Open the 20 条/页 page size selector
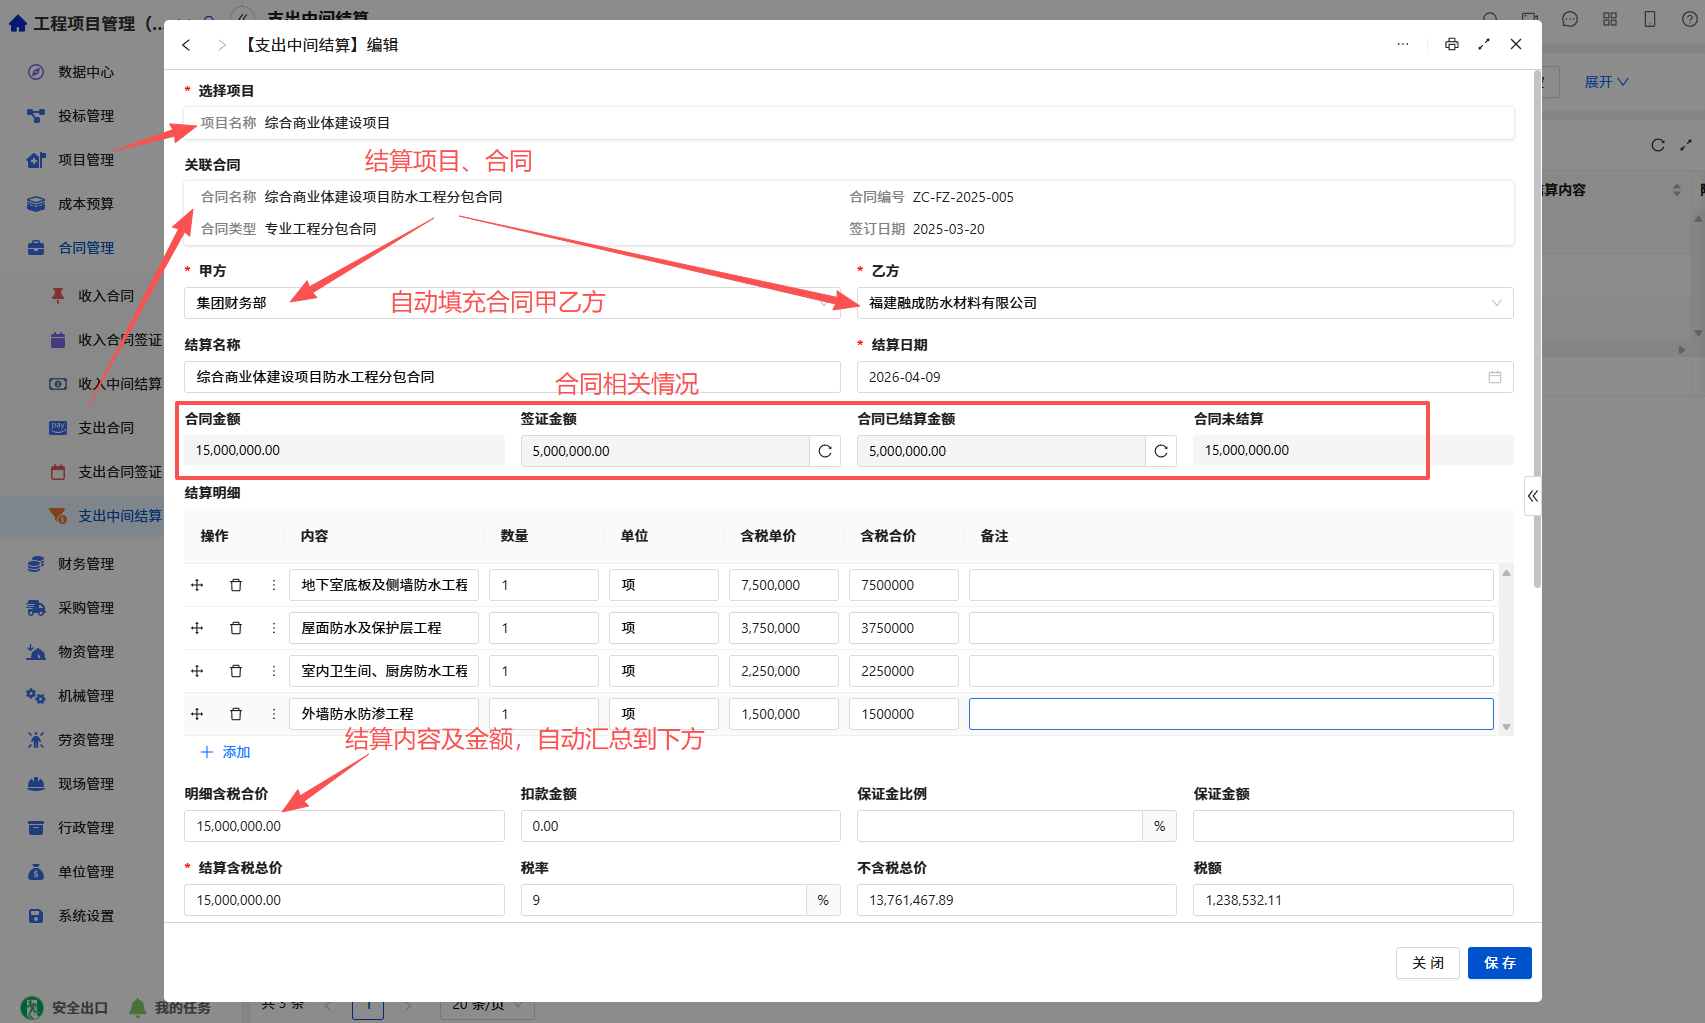The width and height of the screenshot is (1705, 1023). pyautogui.click(x=487, y=1005)
